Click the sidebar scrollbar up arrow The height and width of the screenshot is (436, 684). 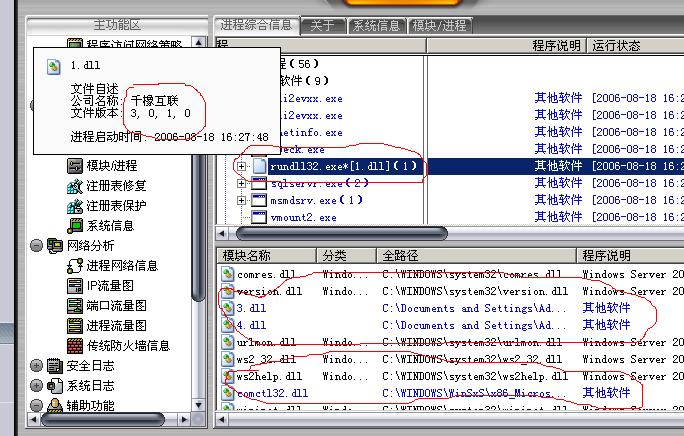tap(198, 45)
